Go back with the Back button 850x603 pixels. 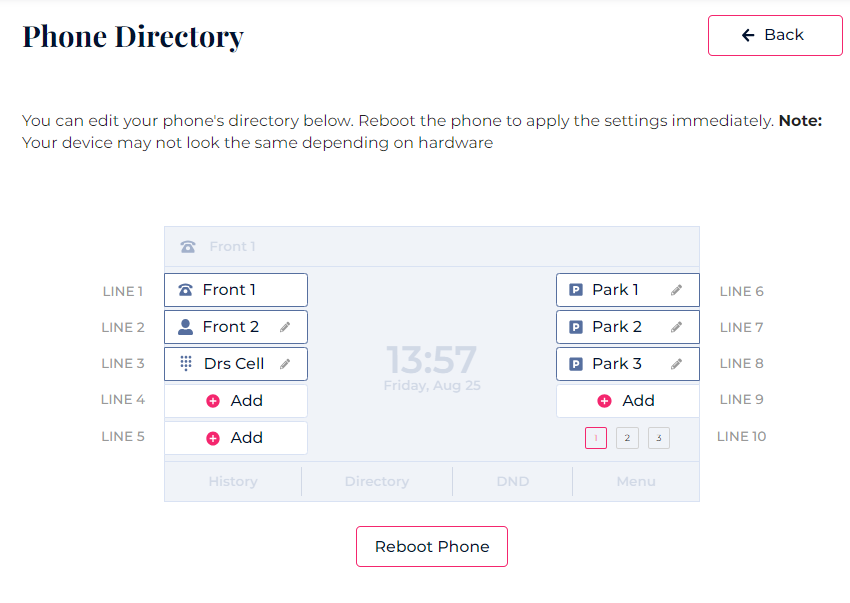774,35
